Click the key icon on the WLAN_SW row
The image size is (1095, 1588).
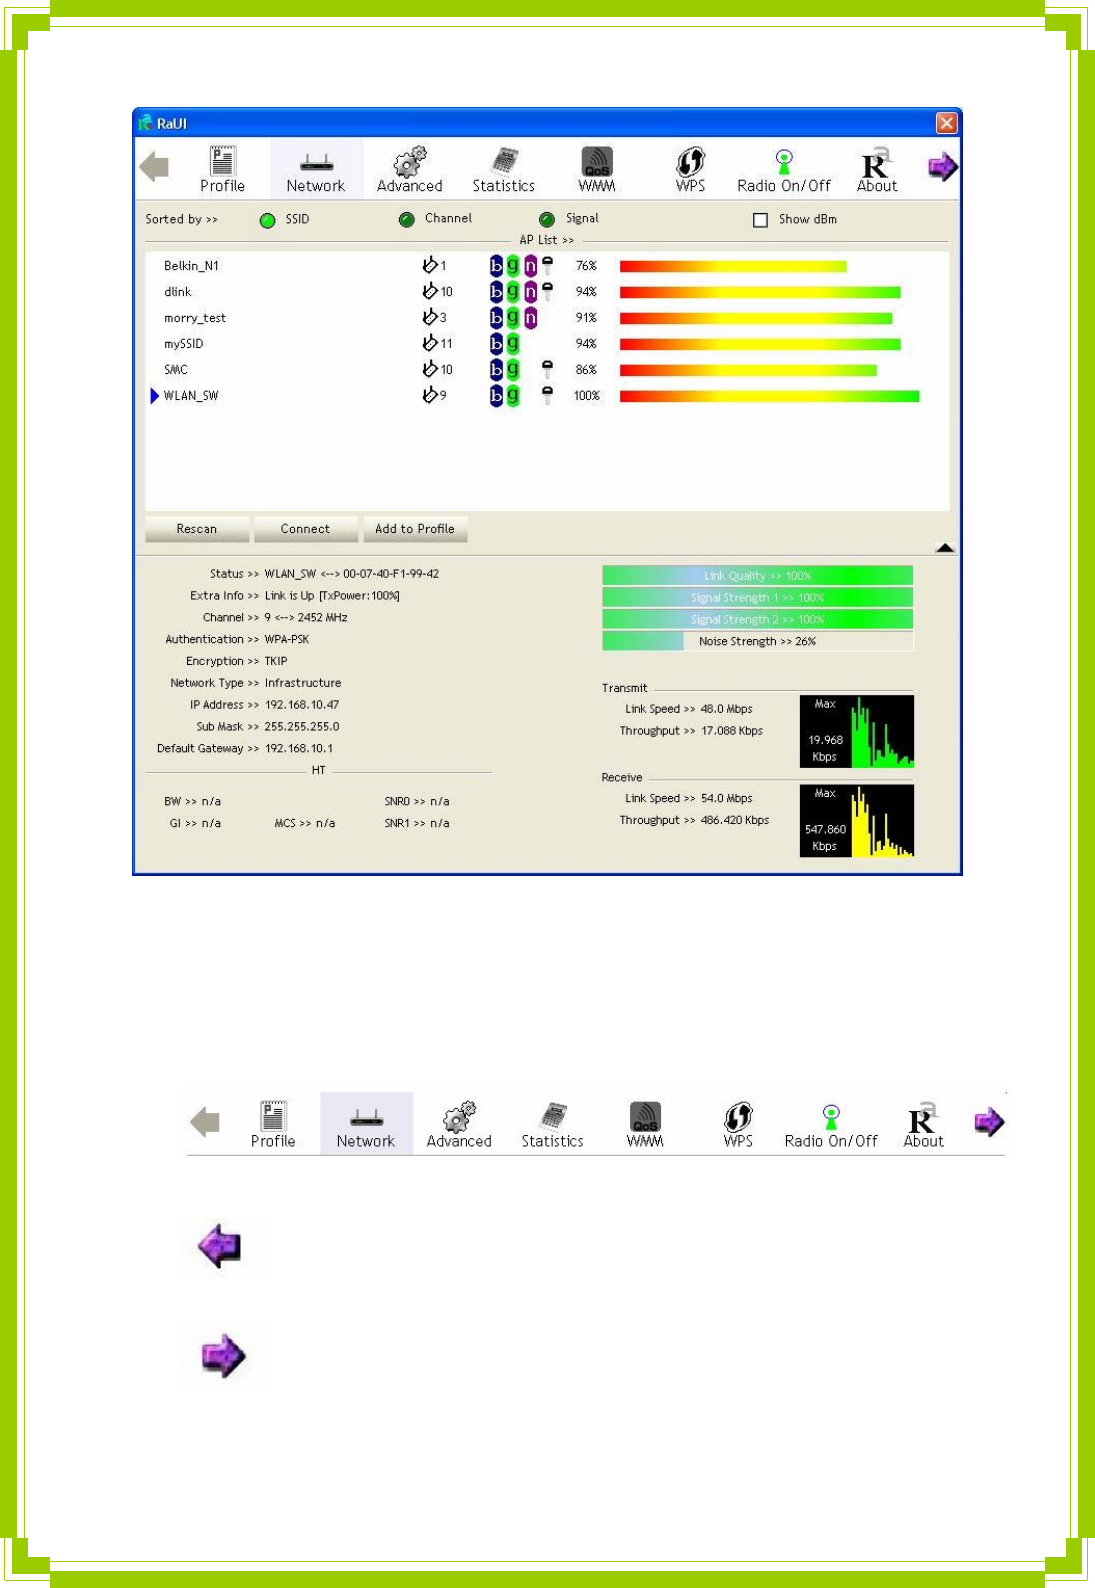547,395
